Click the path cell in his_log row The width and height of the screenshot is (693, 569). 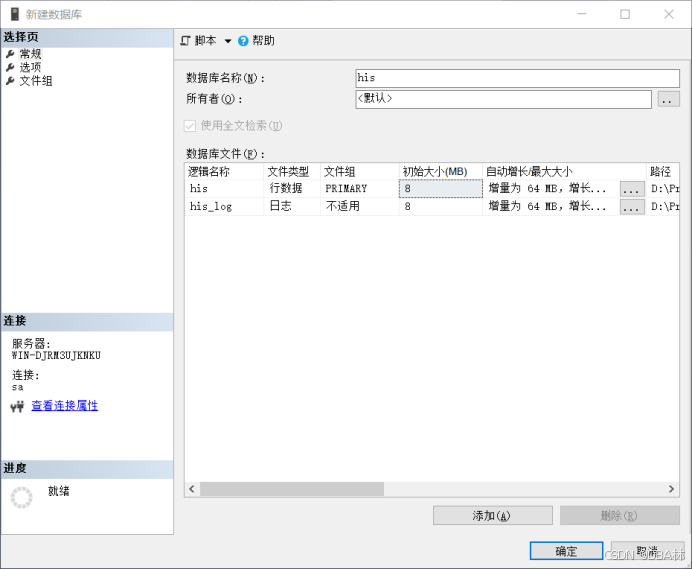coord(664,206)
